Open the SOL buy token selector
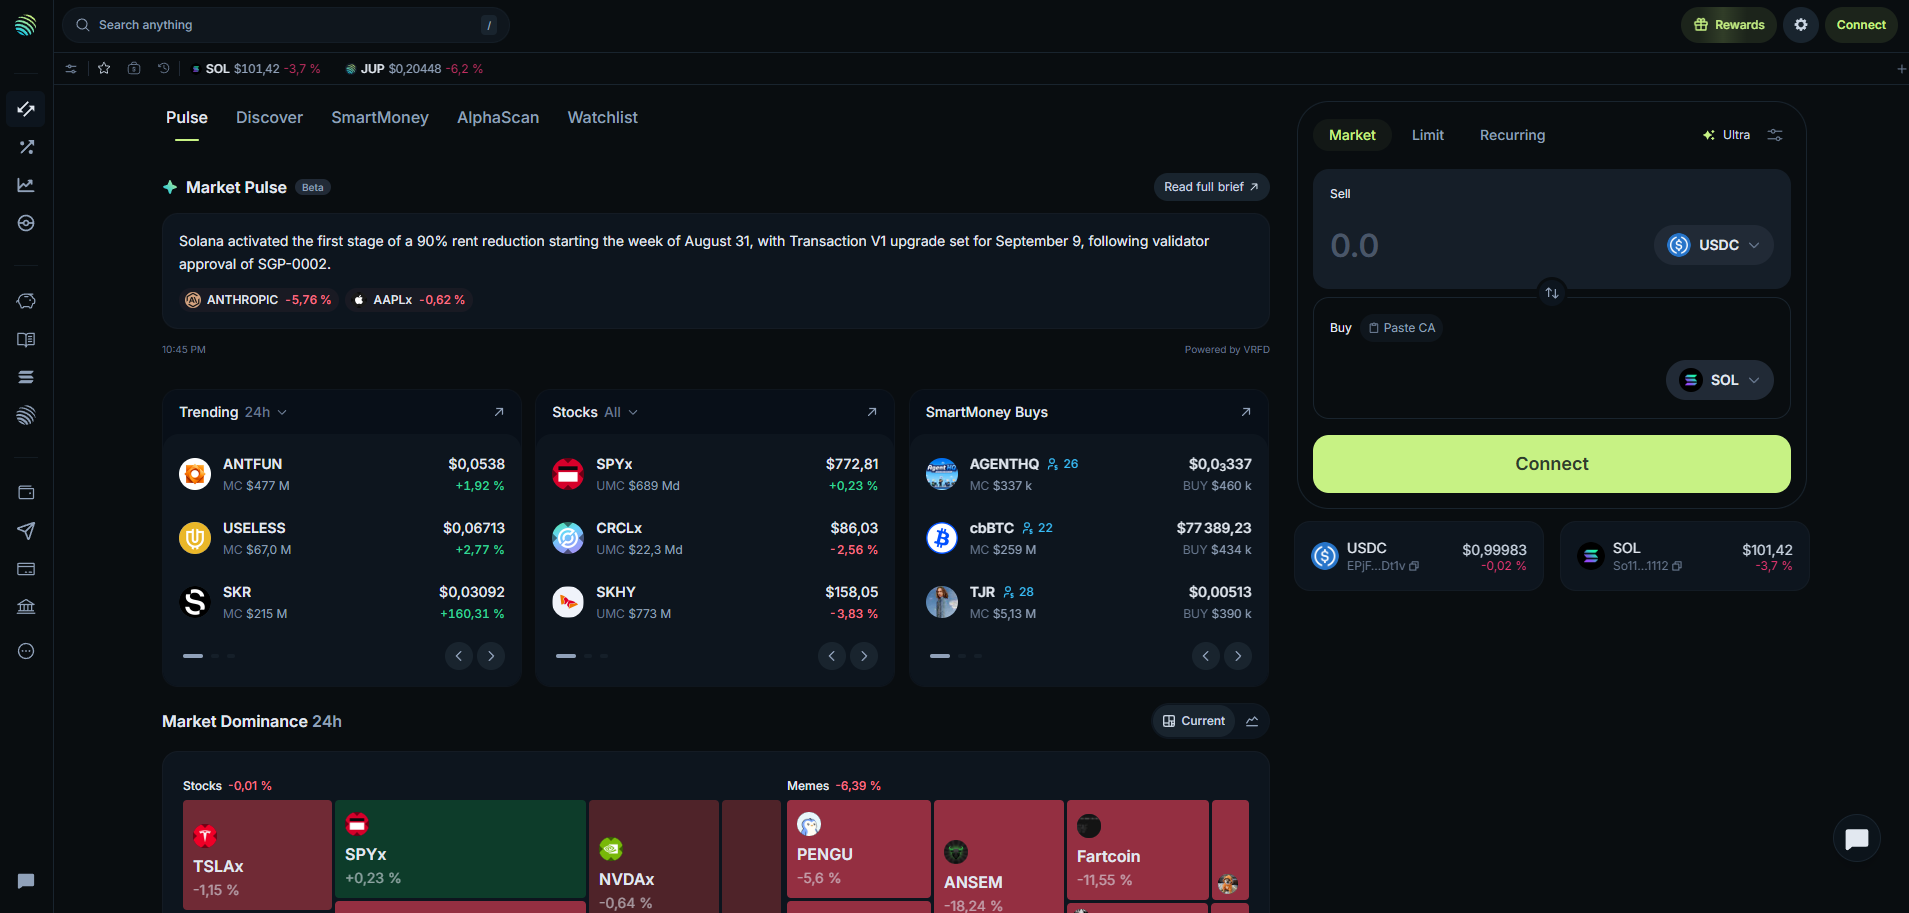 coord(1719,380)
